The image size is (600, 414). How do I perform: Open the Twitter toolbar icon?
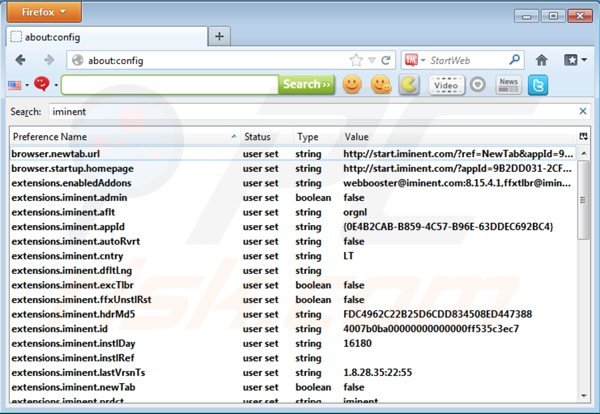coord(538,85)
